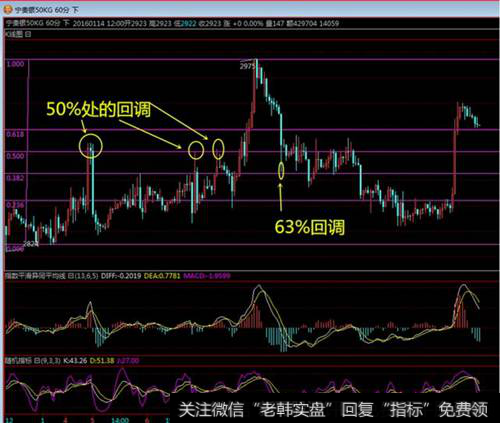Screen dimensions: 500x423
Task: Click the 429704 turnover value in header
Action: tap(305, 23)
